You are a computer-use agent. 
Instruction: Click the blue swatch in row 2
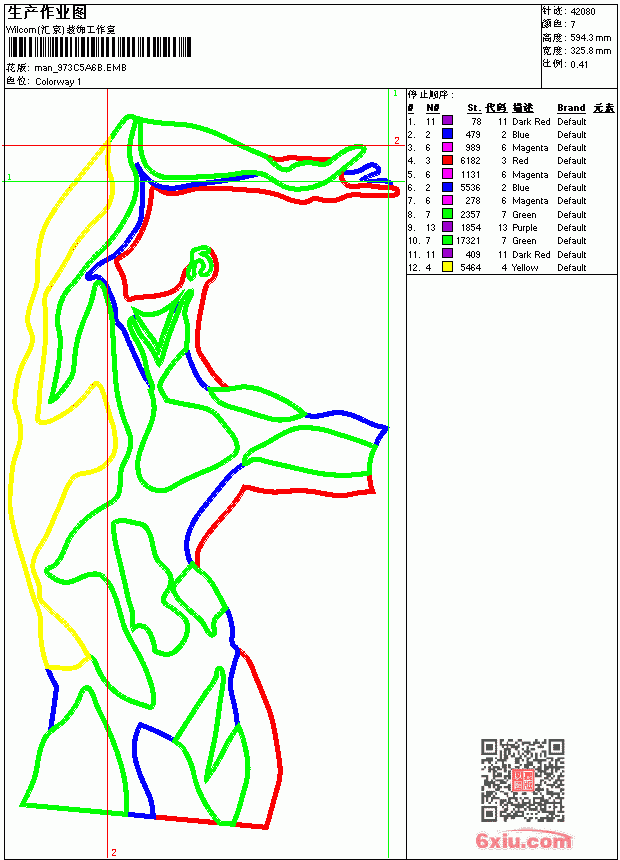click(447, 134)
